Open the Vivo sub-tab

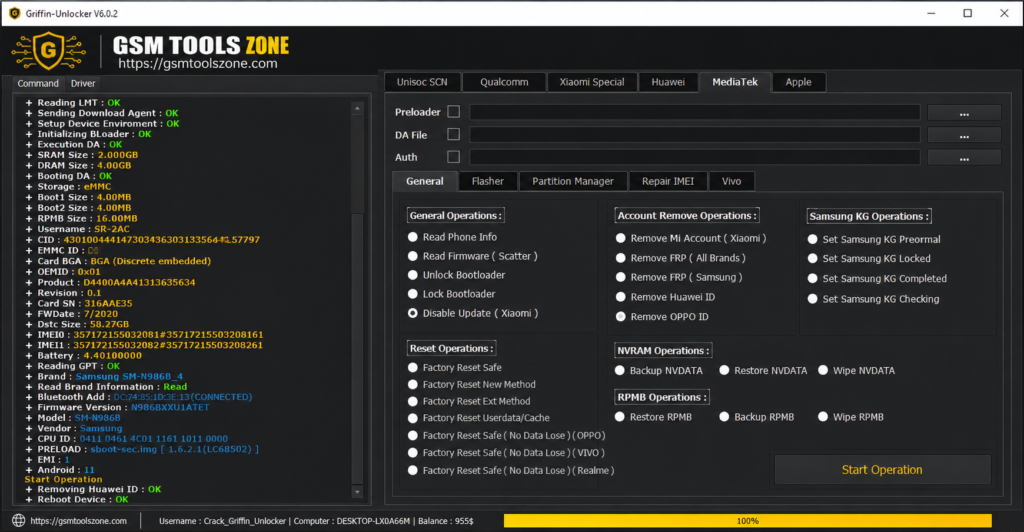pos(731,181)
